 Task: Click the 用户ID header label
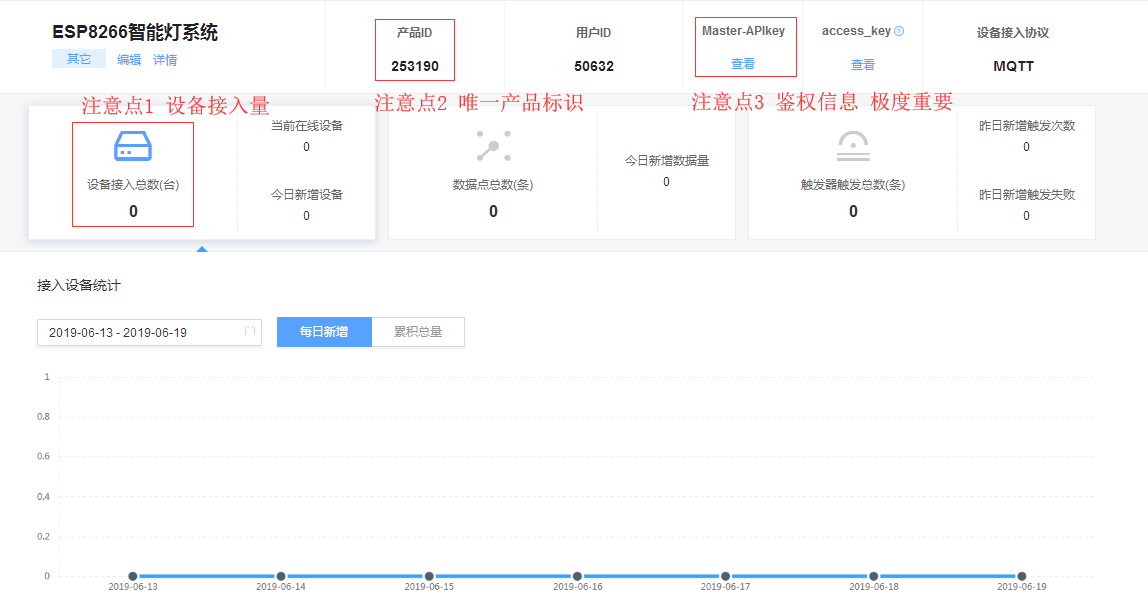[x=594, y=32]
